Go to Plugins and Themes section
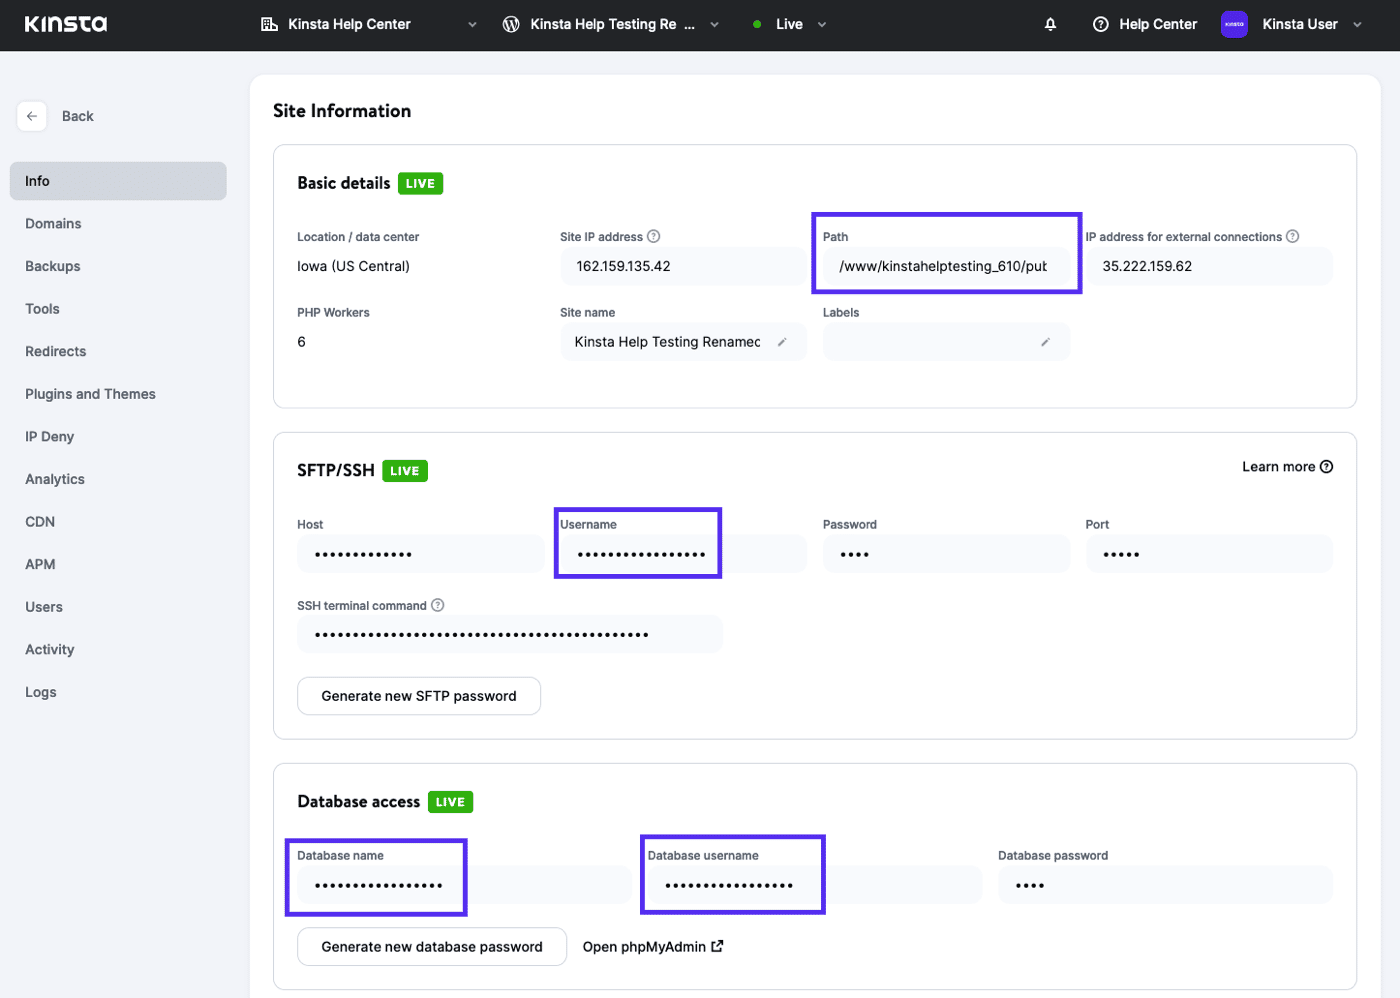The height and width of the screenshot is (998, 1400). tap(90, 394)
